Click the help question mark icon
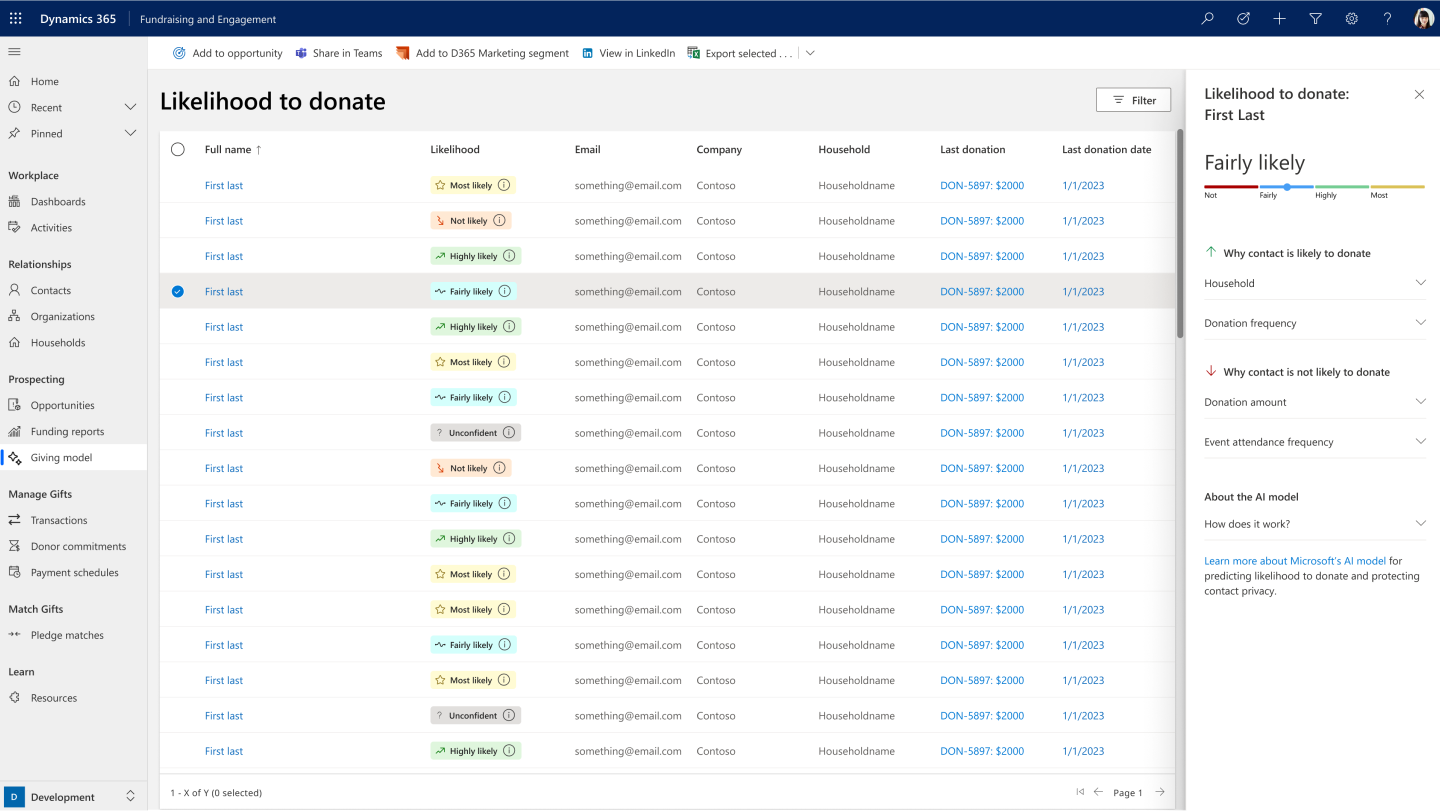The width and height of the screenshot is (1440, 811). (1387, 18)
